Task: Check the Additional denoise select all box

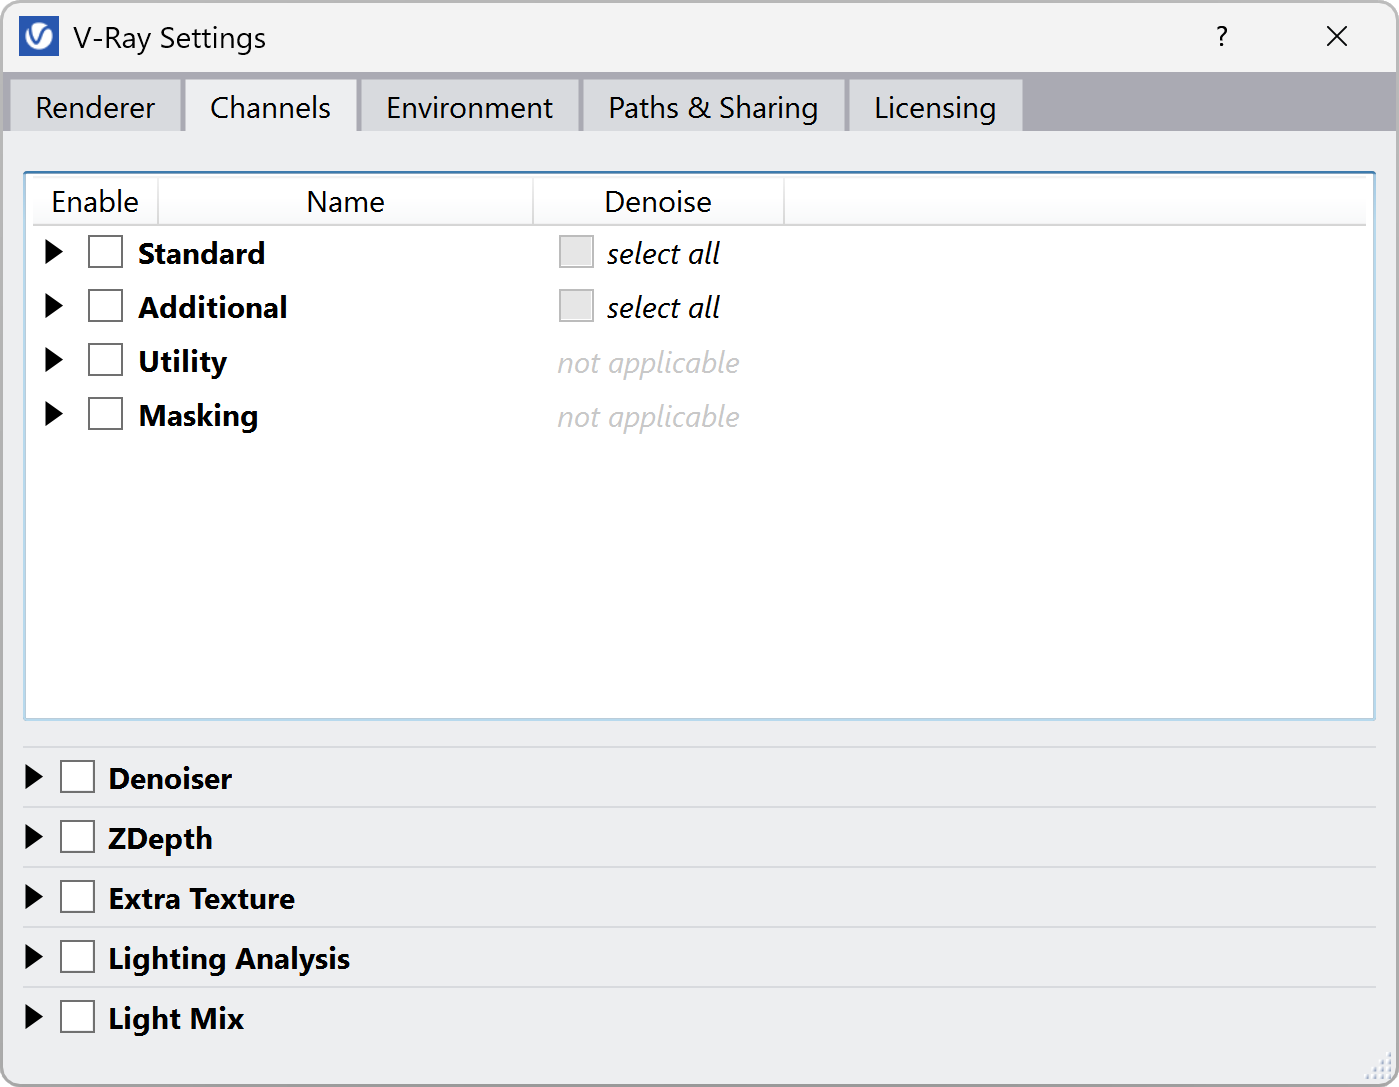Action: [576, 306]
